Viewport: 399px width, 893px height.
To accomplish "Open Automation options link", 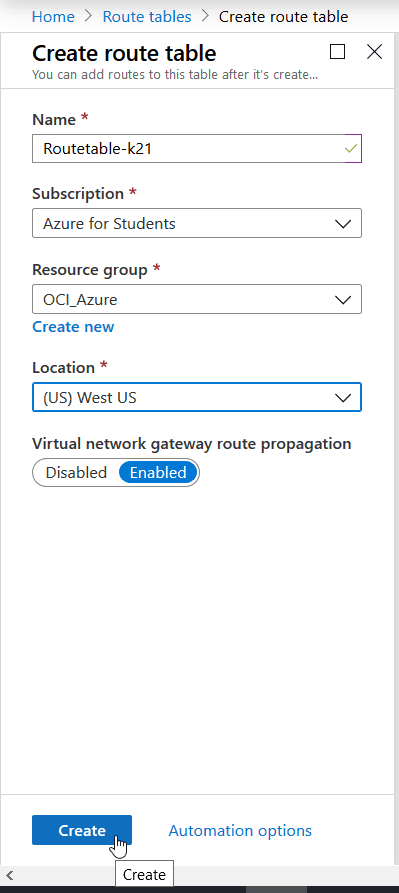I will (x=240, y=830).
